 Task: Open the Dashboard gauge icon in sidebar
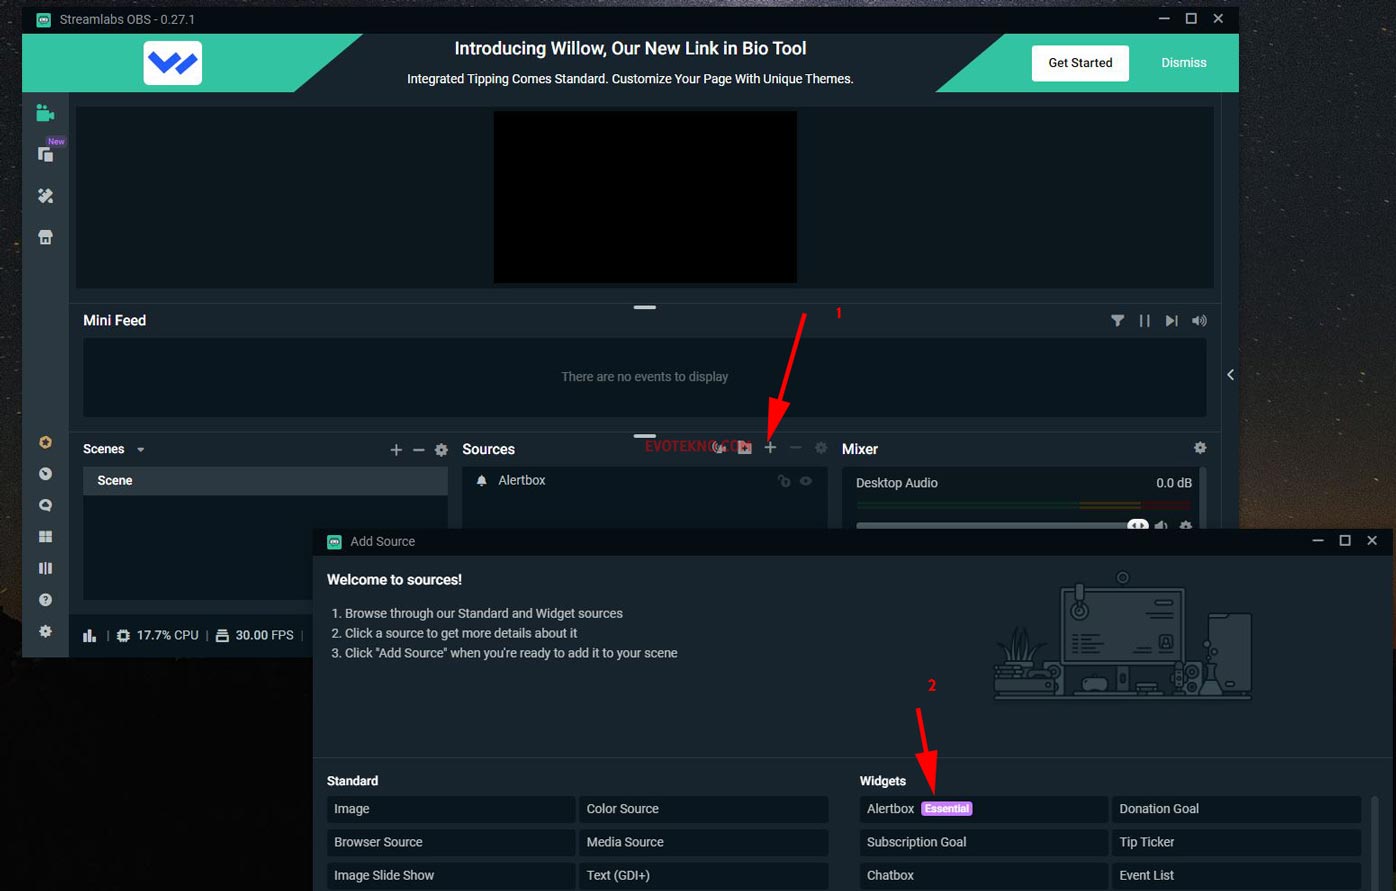point(45,474)
